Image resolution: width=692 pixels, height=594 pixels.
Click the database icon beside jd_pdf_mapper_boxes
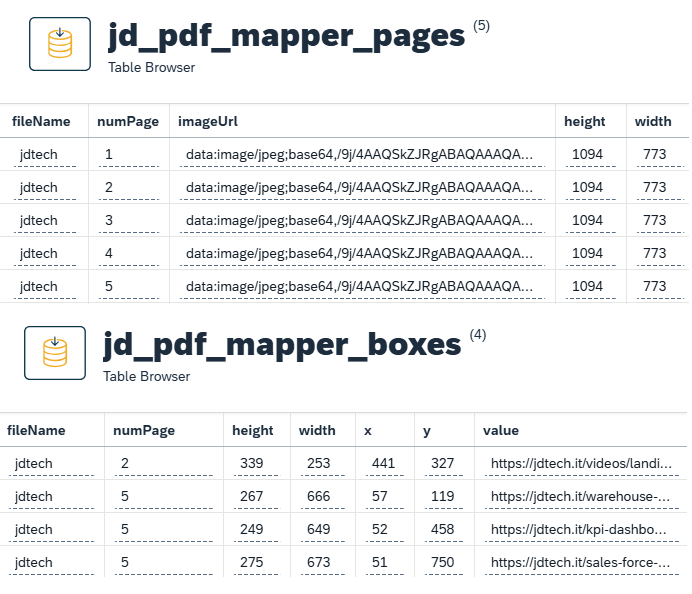coord(55,353)
